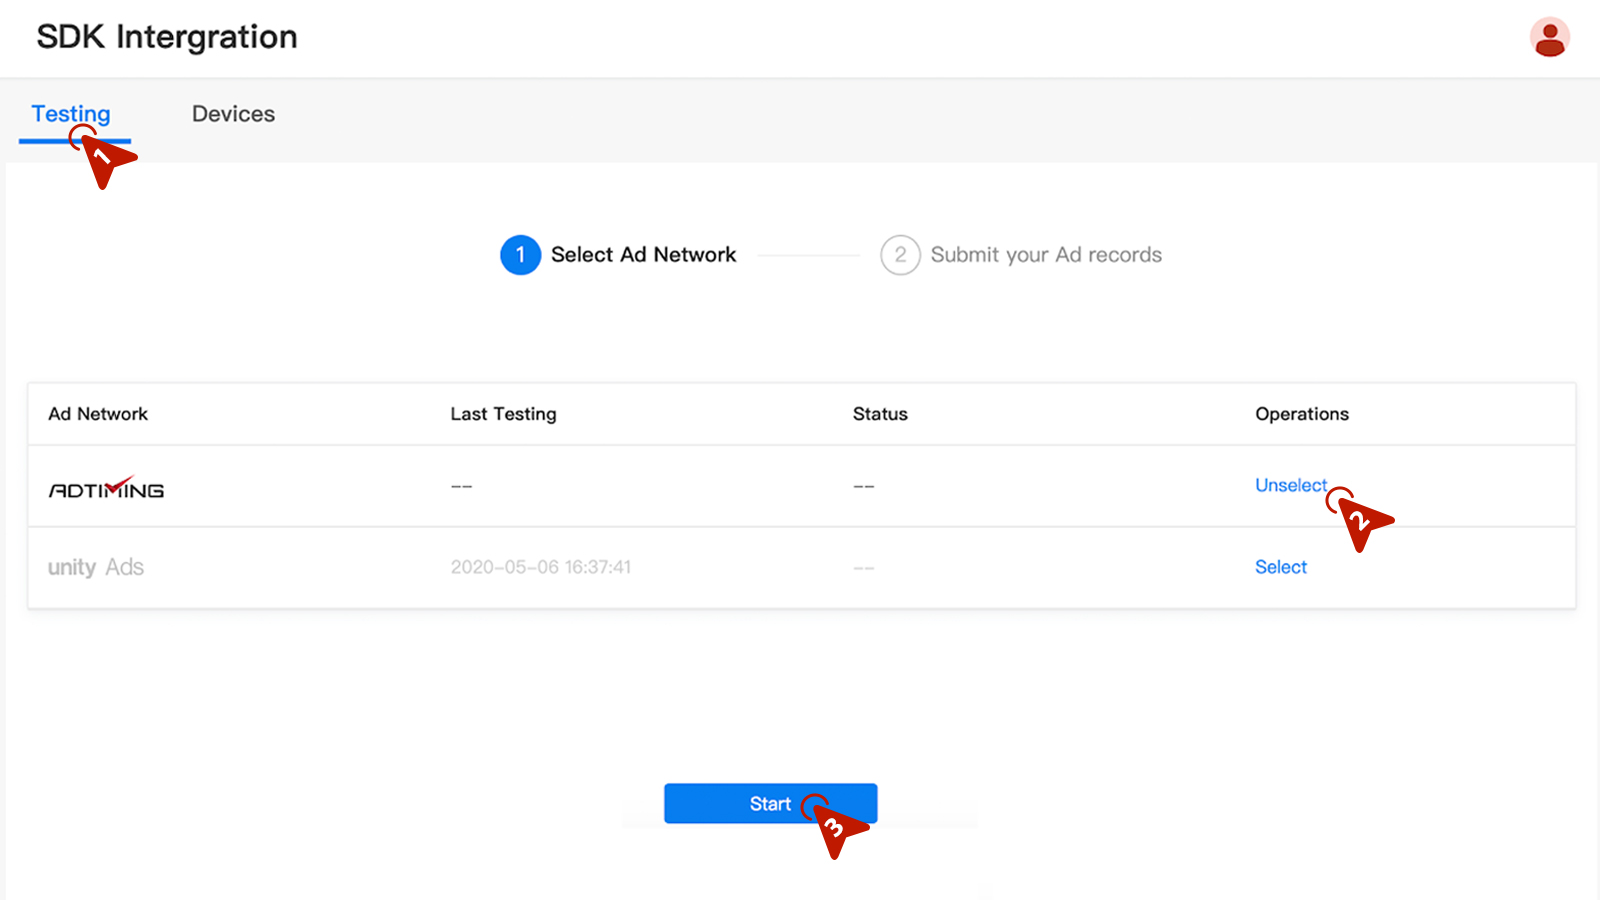This screenshot has height=900, width=1600.
Task: Open the Devices tab
Action: (233, 114)
